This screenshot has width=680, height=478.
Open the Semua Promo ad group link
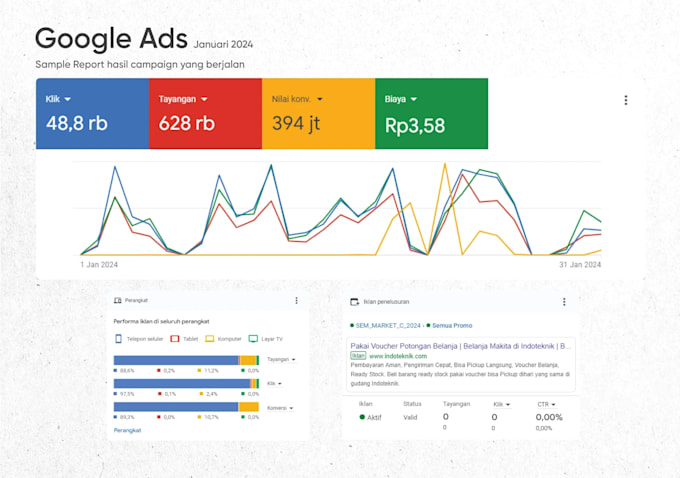[x=452, y=325]
